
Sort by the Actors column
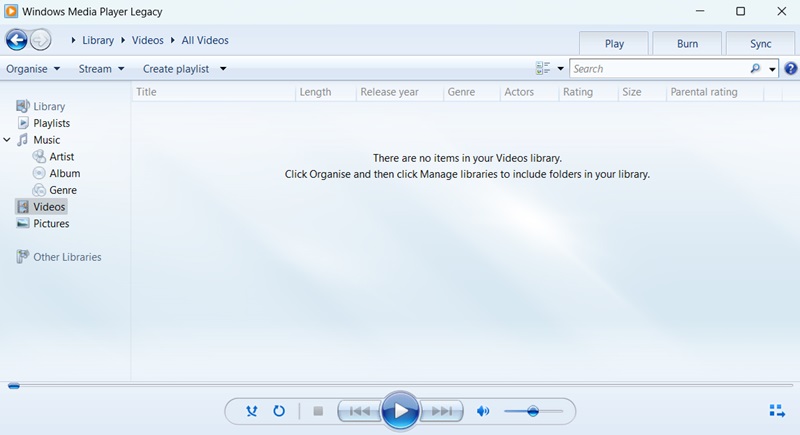pos(529,92)
